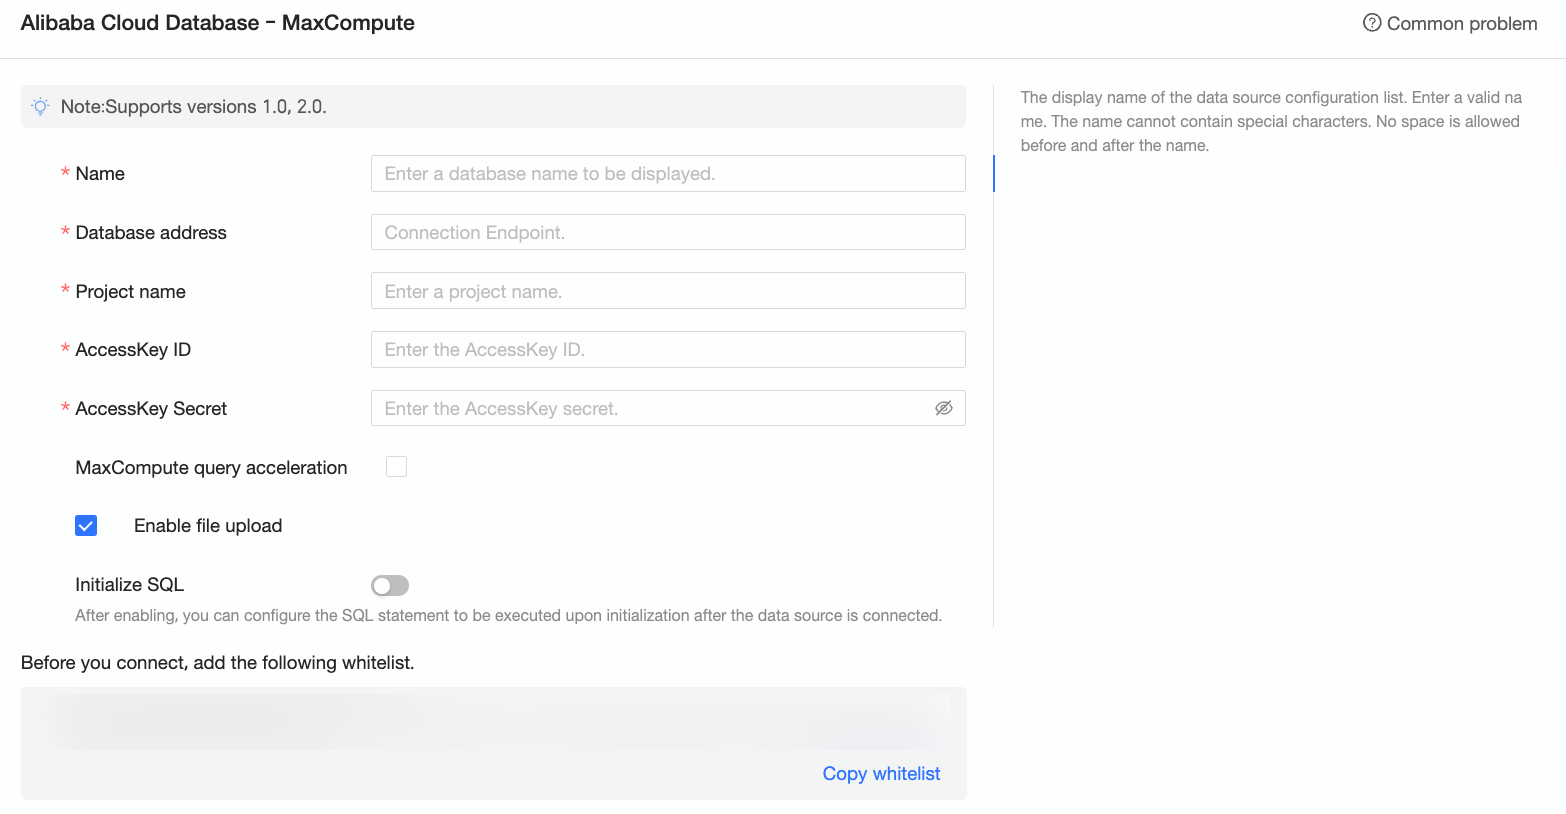Turn on the Initialize SQL switch
1566x814 pixels.
[x=390, y=585]
